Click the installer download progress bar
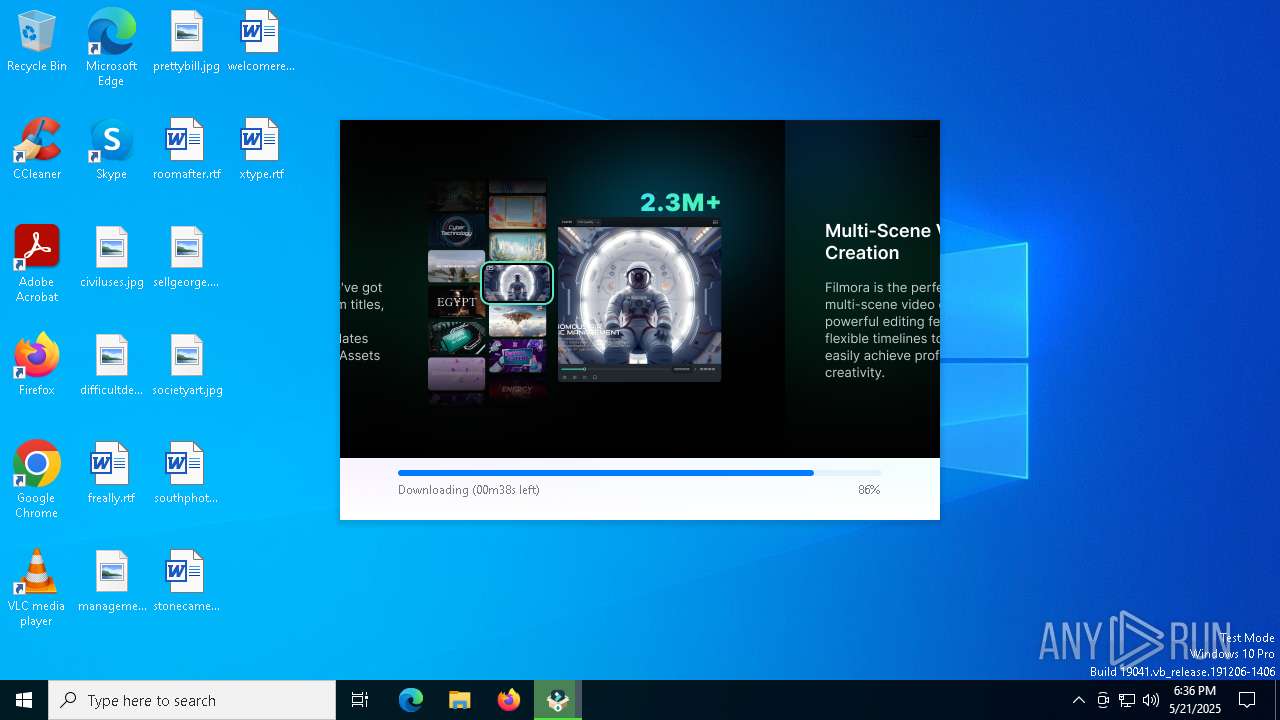Screen dimensions: 1280x720 tap(640, 473)
